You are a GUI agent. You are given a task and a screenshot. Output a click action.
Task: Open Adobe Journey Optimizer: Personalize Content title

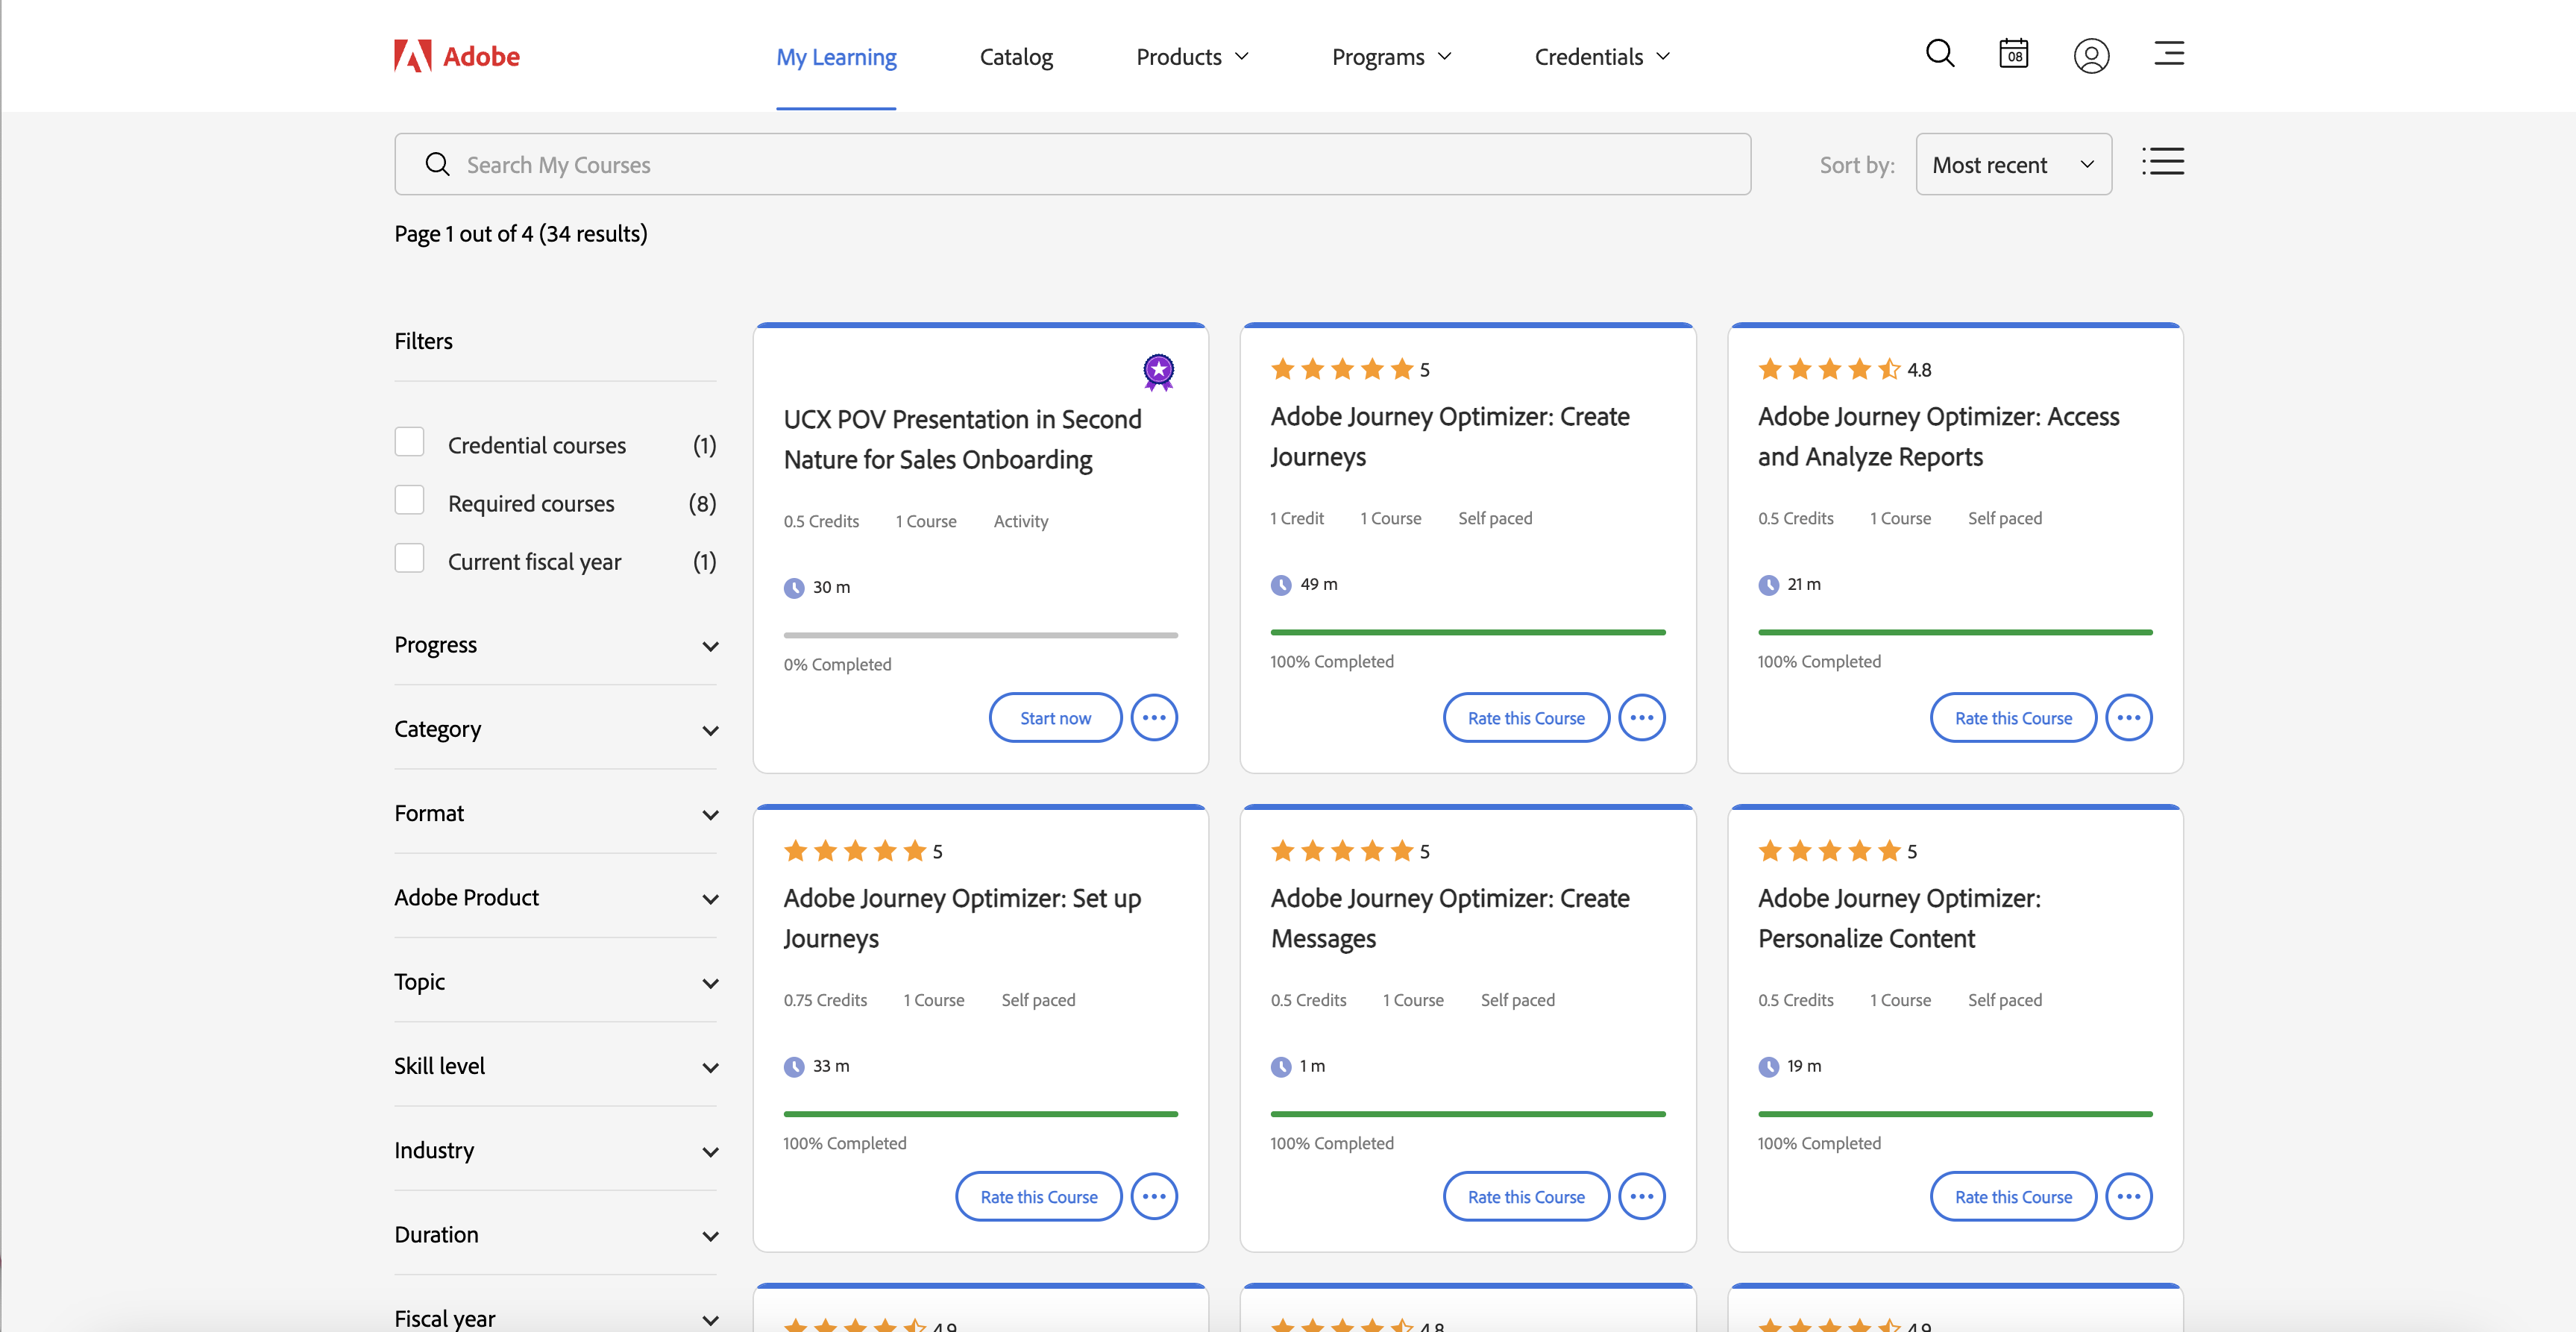coord(1899,919)
